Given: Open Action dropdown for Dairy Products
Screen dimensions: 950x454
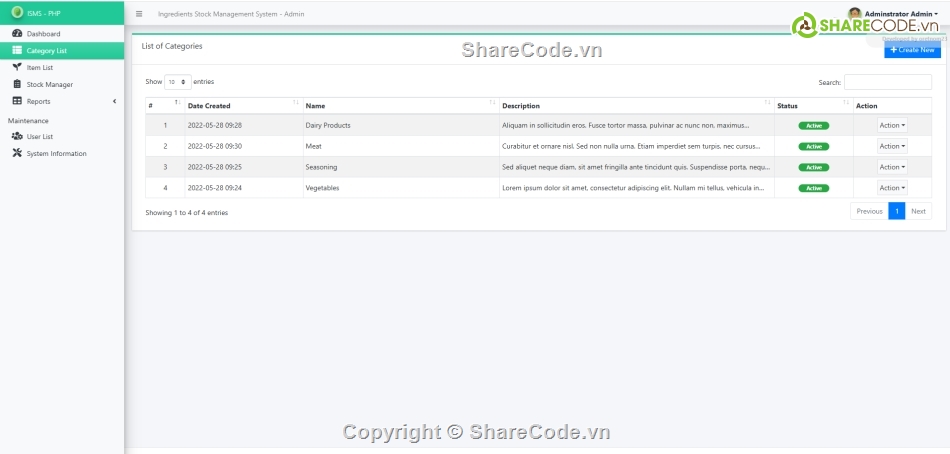Looking at the screenshot, I should (892, 125).
